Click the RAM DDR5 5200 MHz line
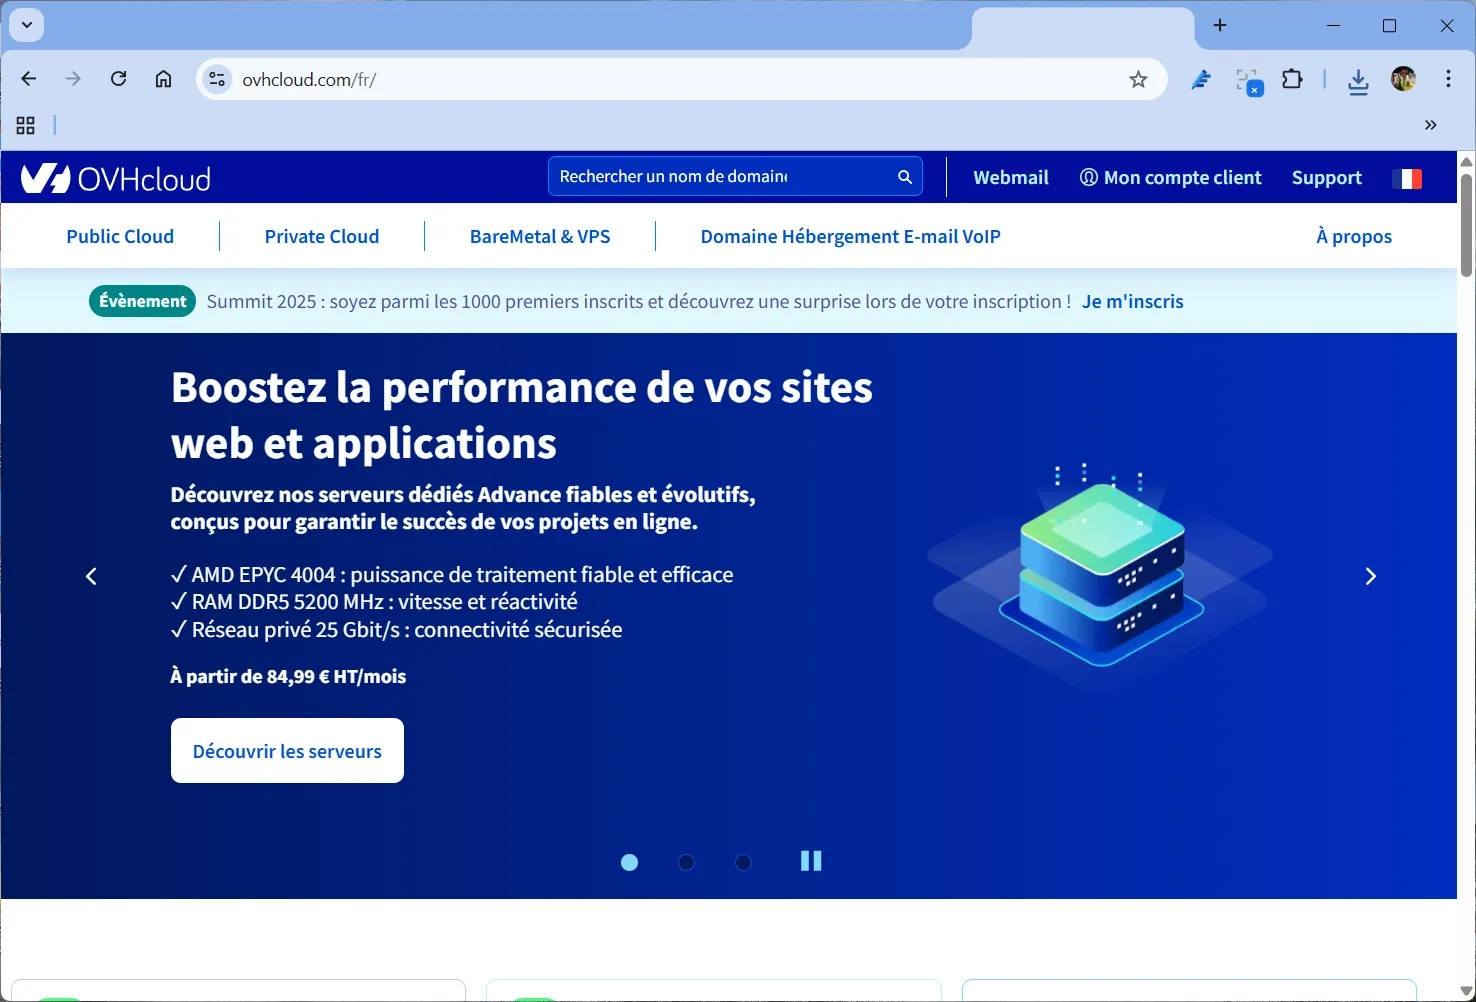Viewport: 1476px width, 1002px height. coord(374,601)
